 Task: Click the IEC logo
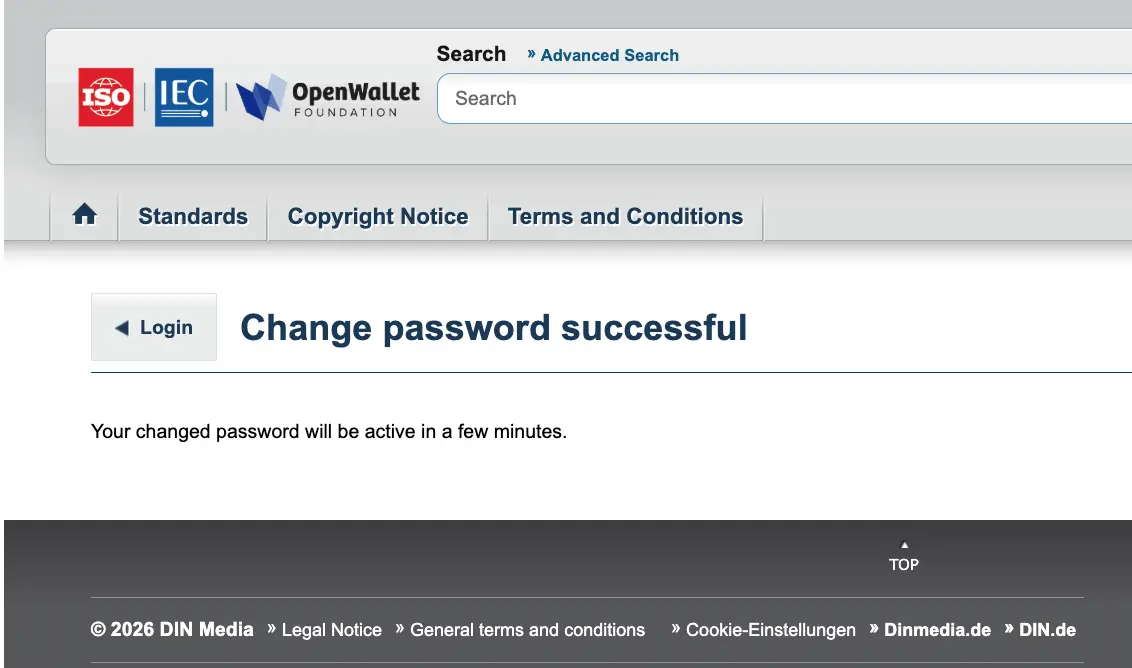click(184, 97)
